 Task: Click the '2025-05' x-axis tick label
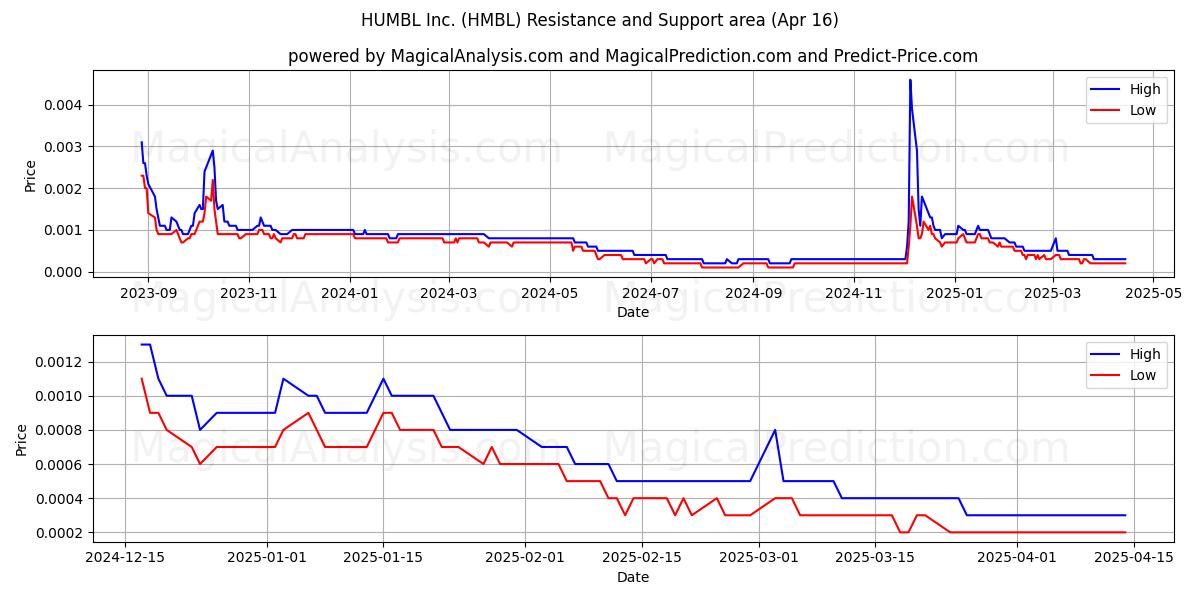1153,293
